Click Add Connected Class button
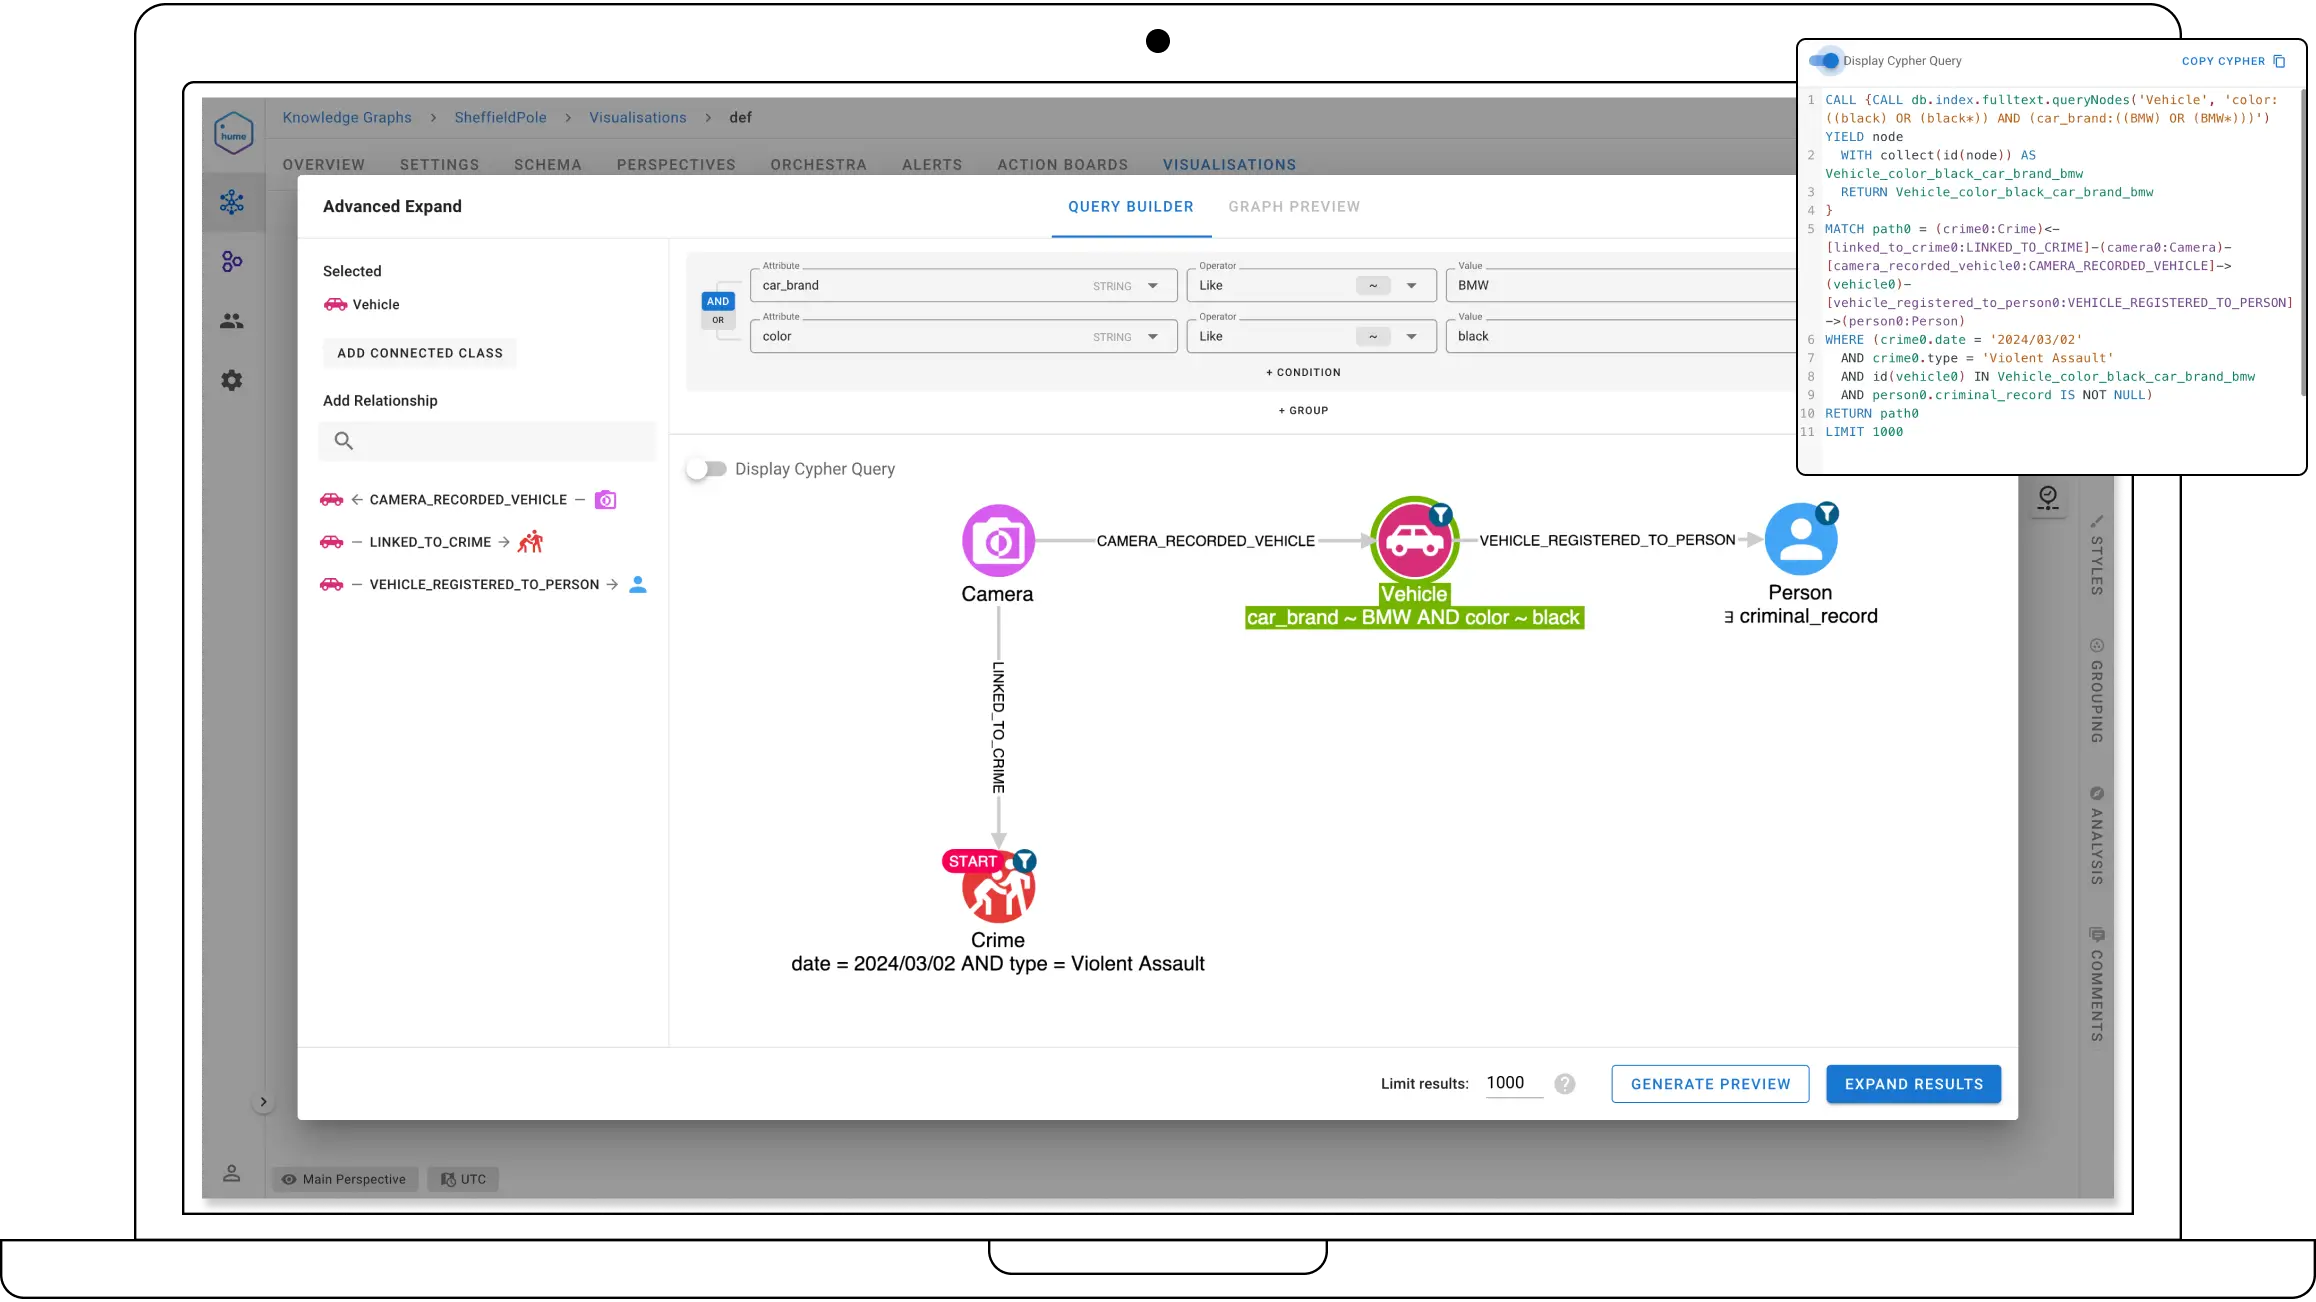This screenshot has height=1302, width=2316. (420, 353)
